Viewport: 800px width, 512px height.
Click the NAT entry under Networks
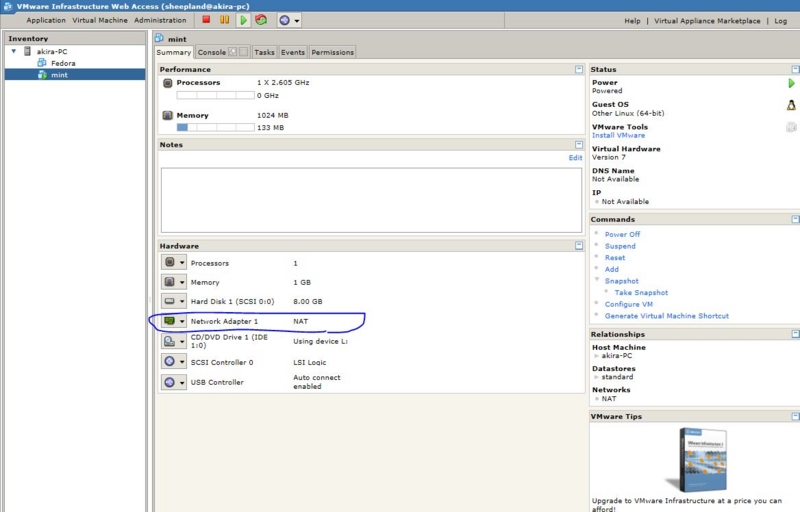(609, 399)
